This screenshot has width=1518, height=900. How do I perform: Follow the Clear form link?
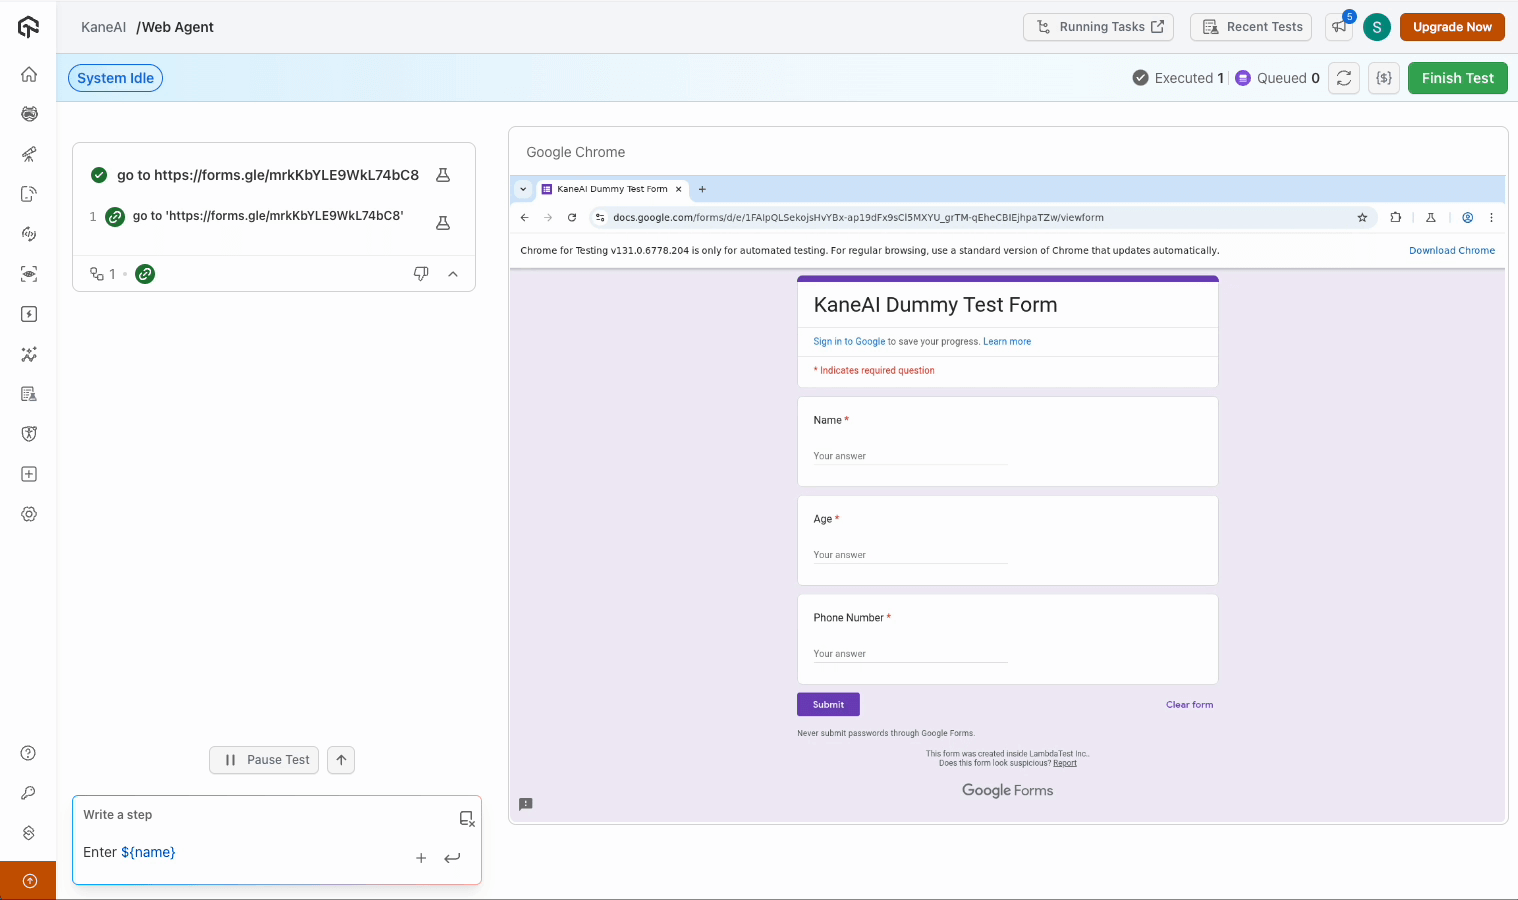coord(1189,705)
